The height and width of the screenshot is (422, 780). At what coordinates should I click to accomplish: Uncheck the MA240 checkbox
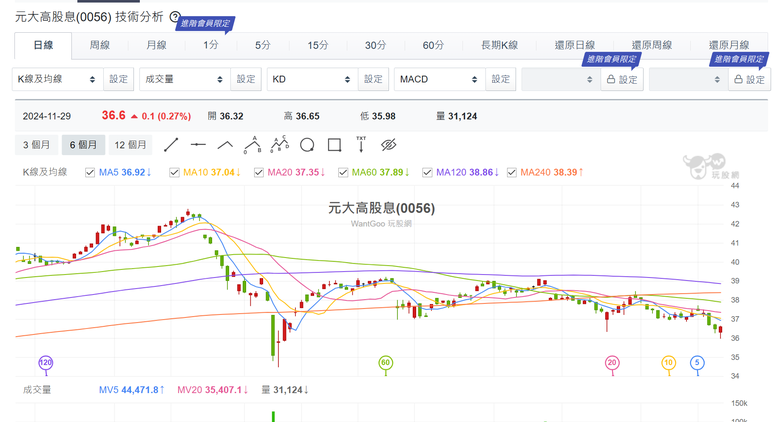point(511,172)
